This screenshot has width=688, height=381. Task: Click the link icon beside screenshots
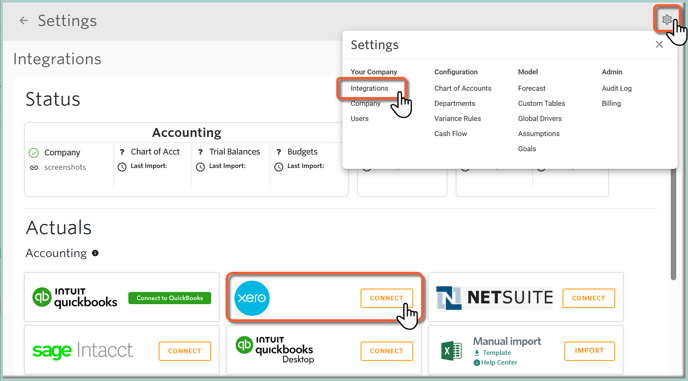pos(34,168)
